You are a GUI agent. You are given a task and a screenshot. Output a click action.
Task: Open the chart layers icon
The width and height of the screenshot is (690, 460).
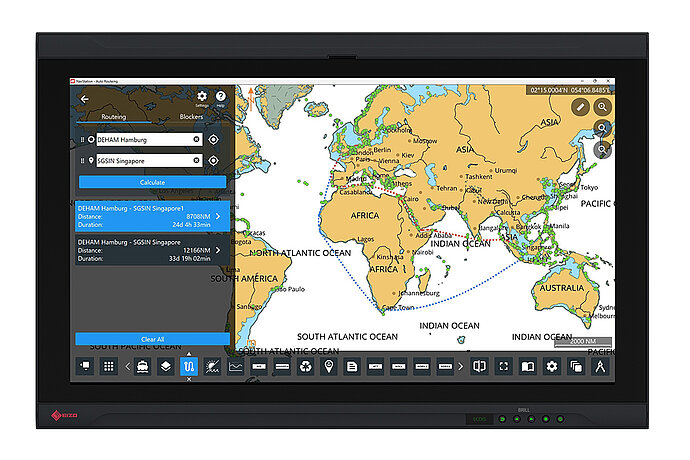[x=165, y=366]
